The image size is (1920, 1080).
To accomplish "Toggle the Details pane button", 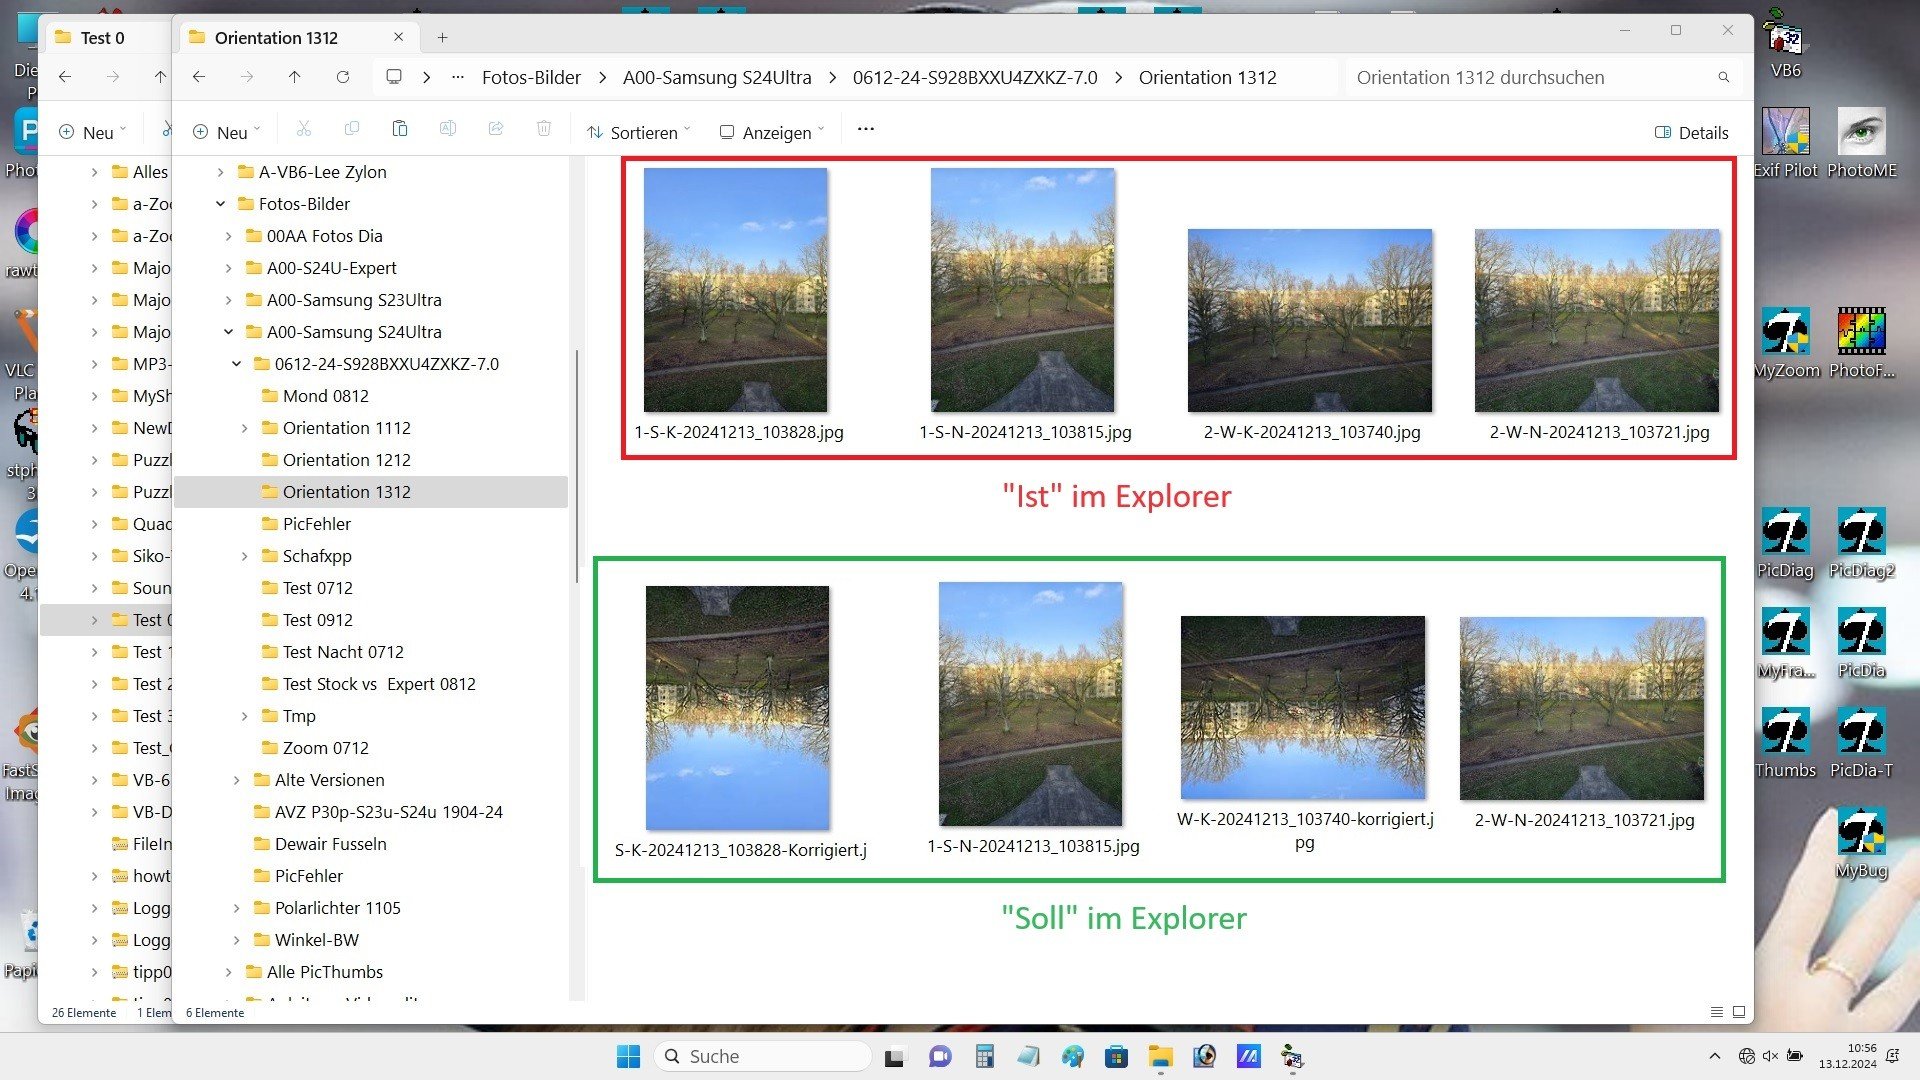I will coord(1691,132).
